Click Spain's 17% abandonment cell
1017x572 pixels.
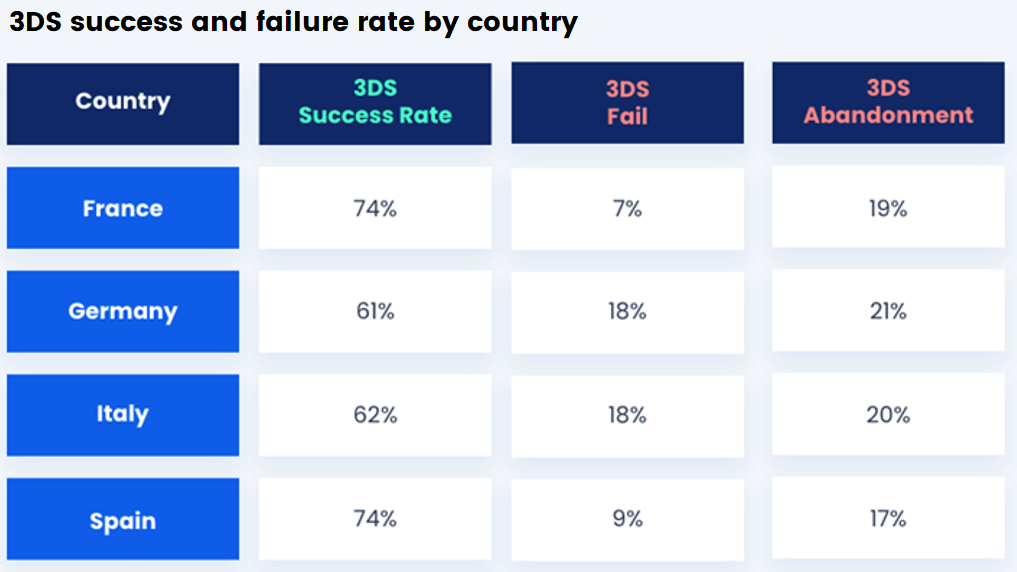[x=888, y=519]
